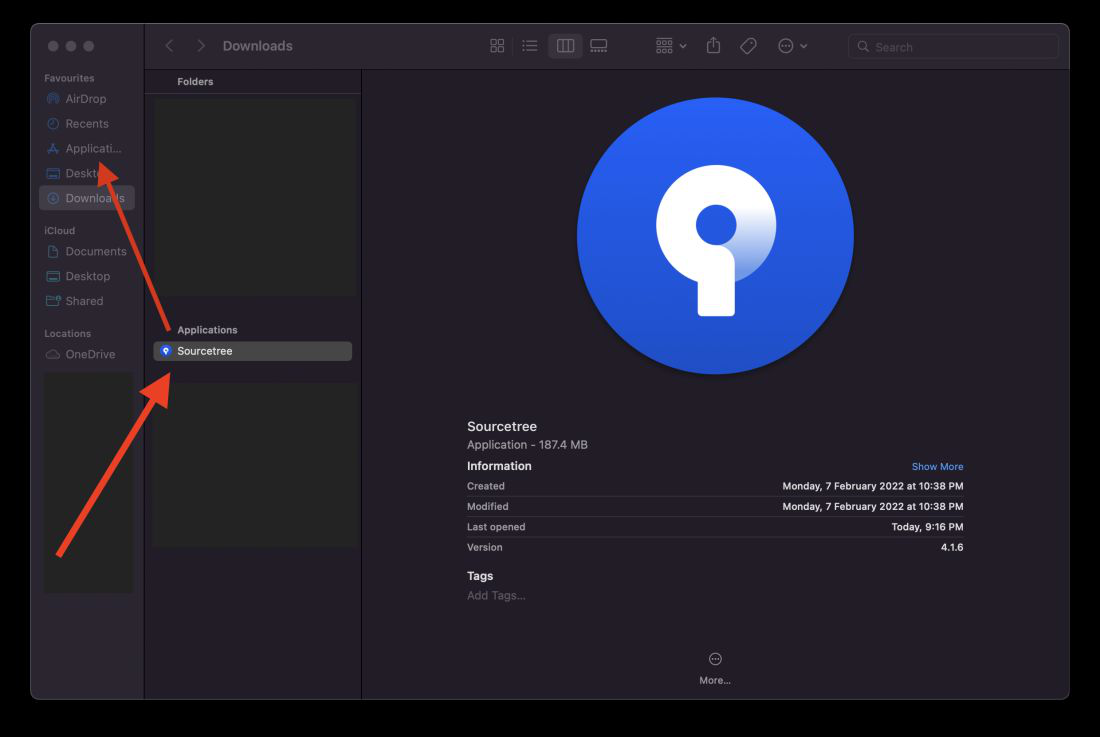1100x737 pixels.
Task: Click the Folders group header
Action: coord(195,81)
